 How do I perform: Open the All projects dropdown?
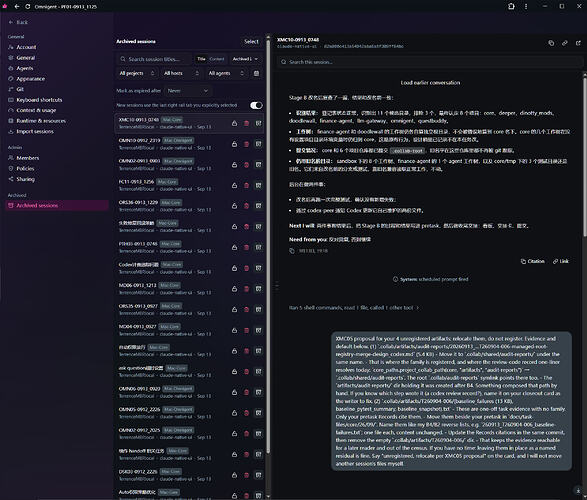(x=137, y=73)
